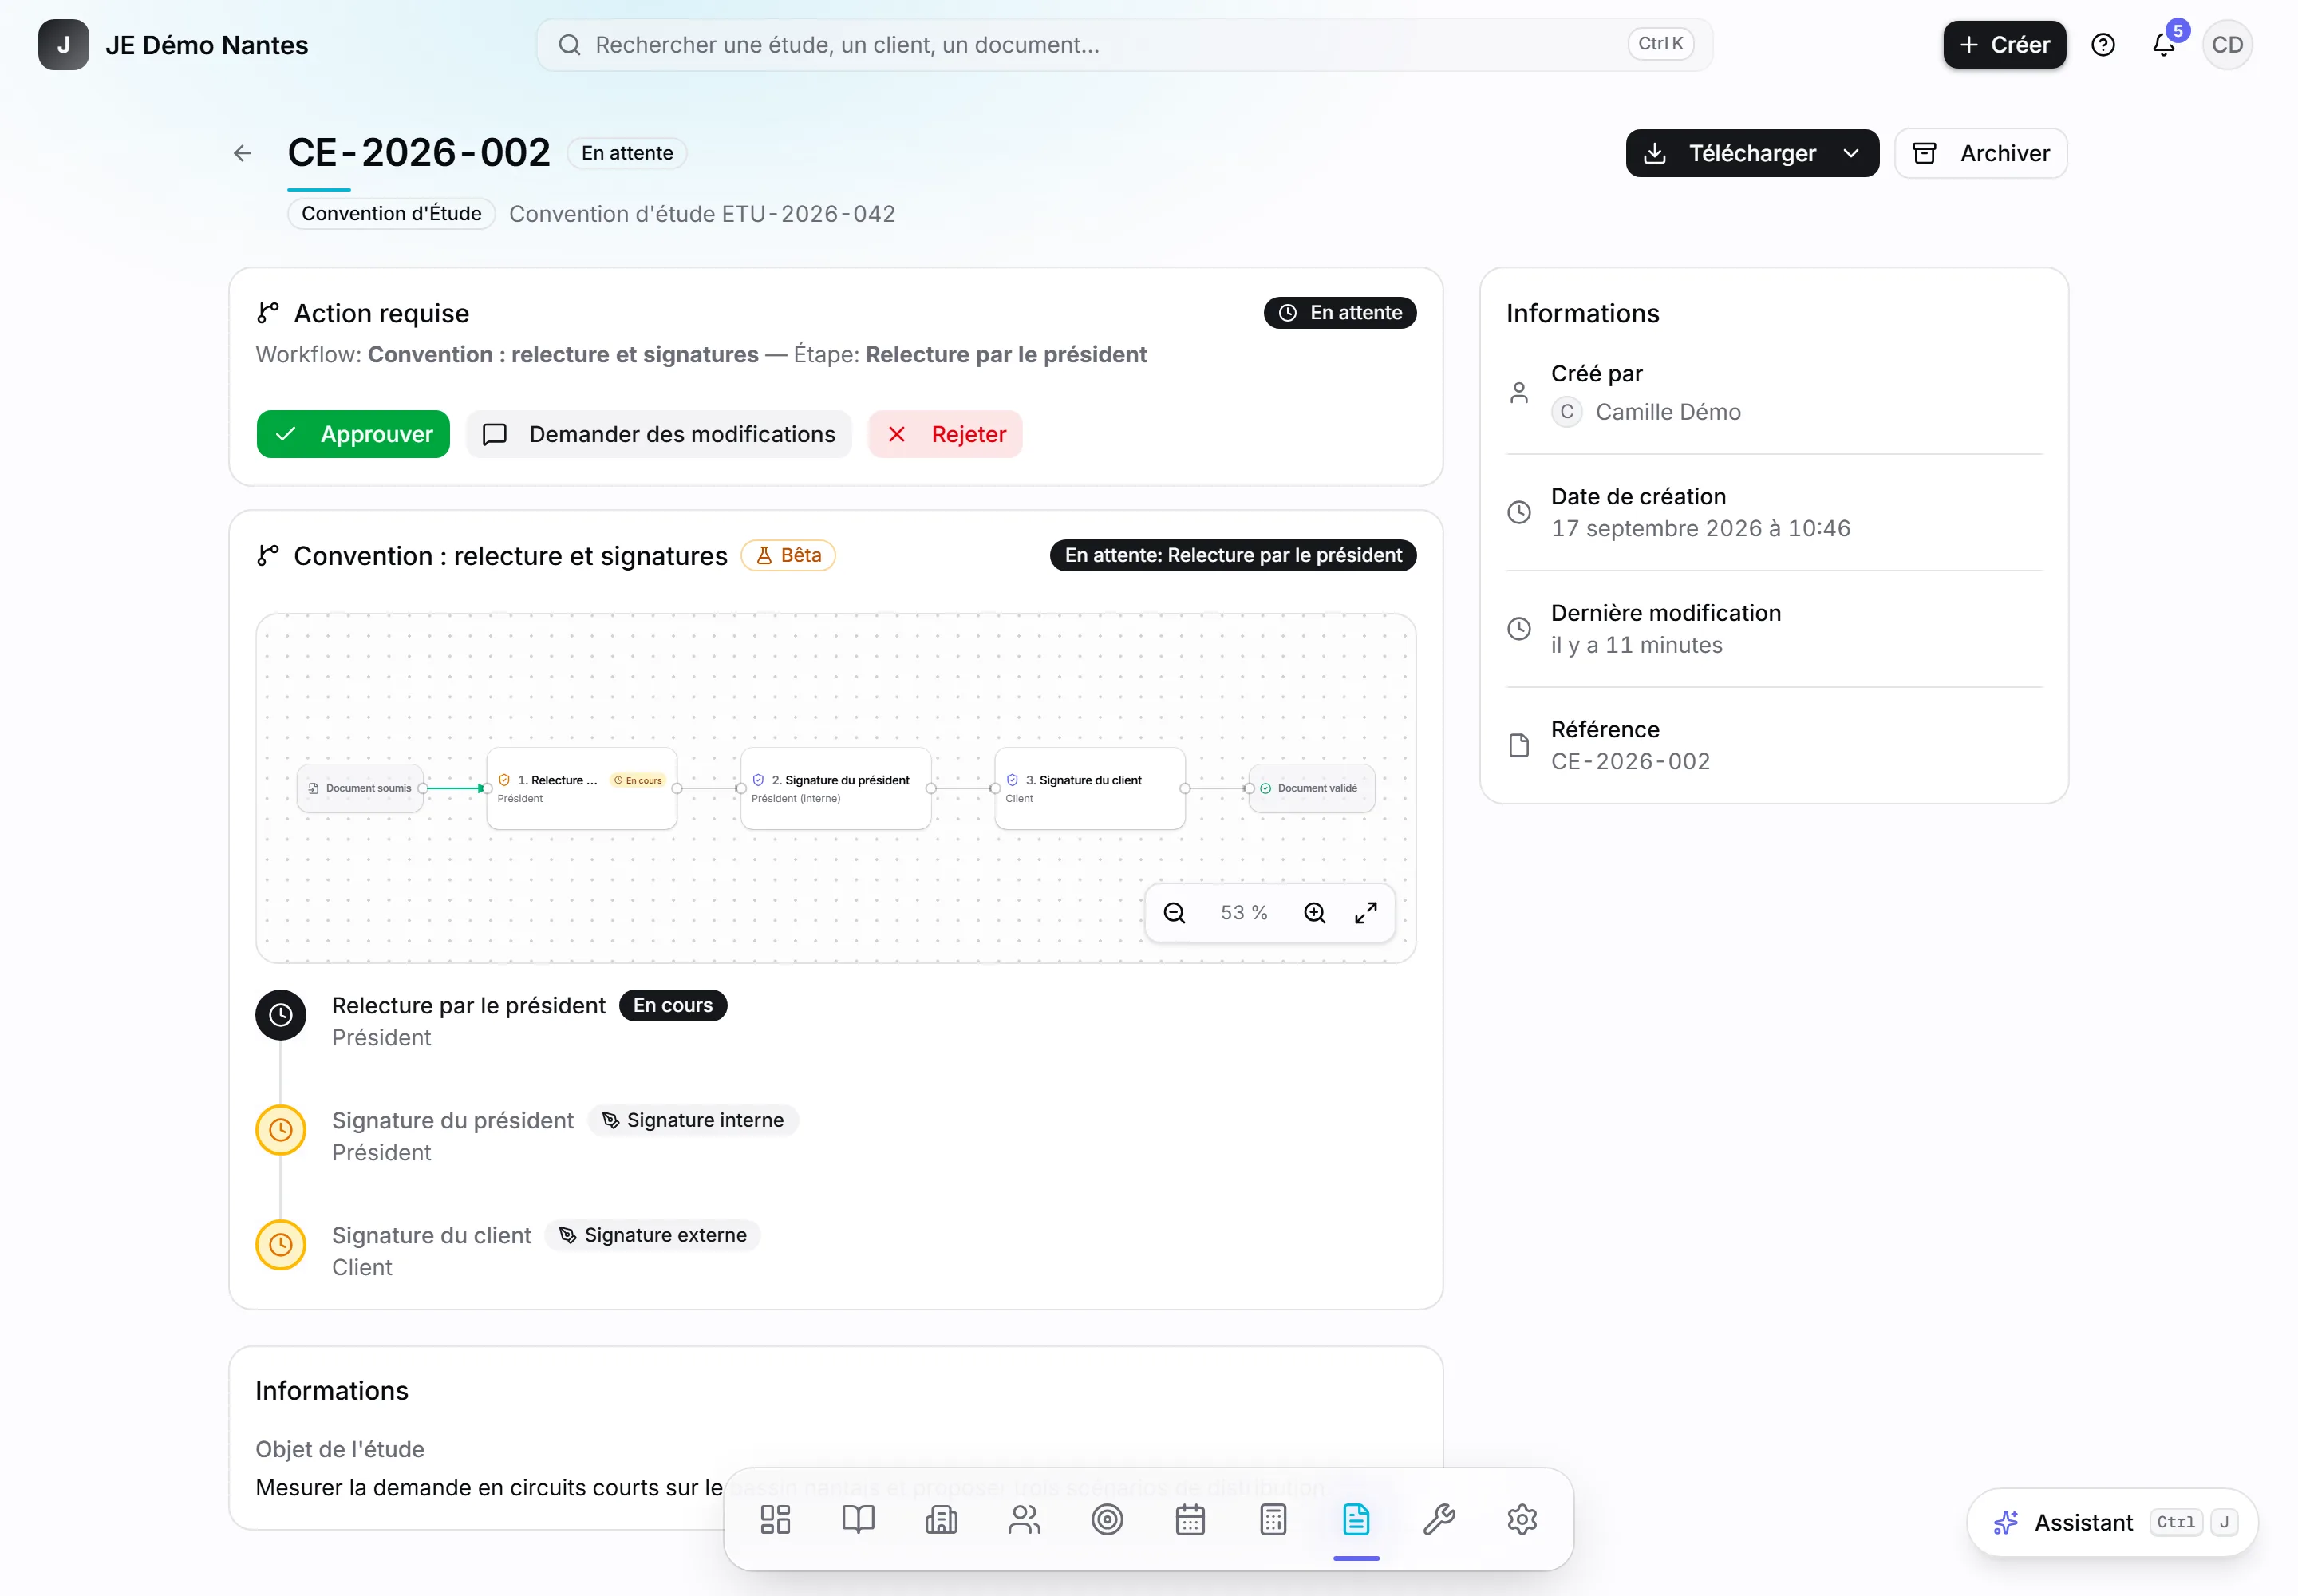Open the open-book icon in dock
Screen dimensions: 2298x1596
[858, 1520]
